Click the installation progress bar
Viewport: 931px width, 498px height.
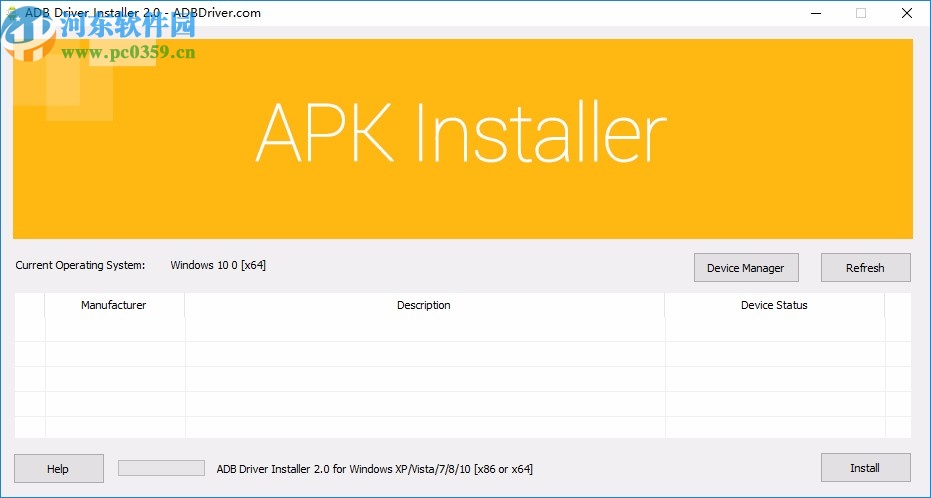(162, 468)
